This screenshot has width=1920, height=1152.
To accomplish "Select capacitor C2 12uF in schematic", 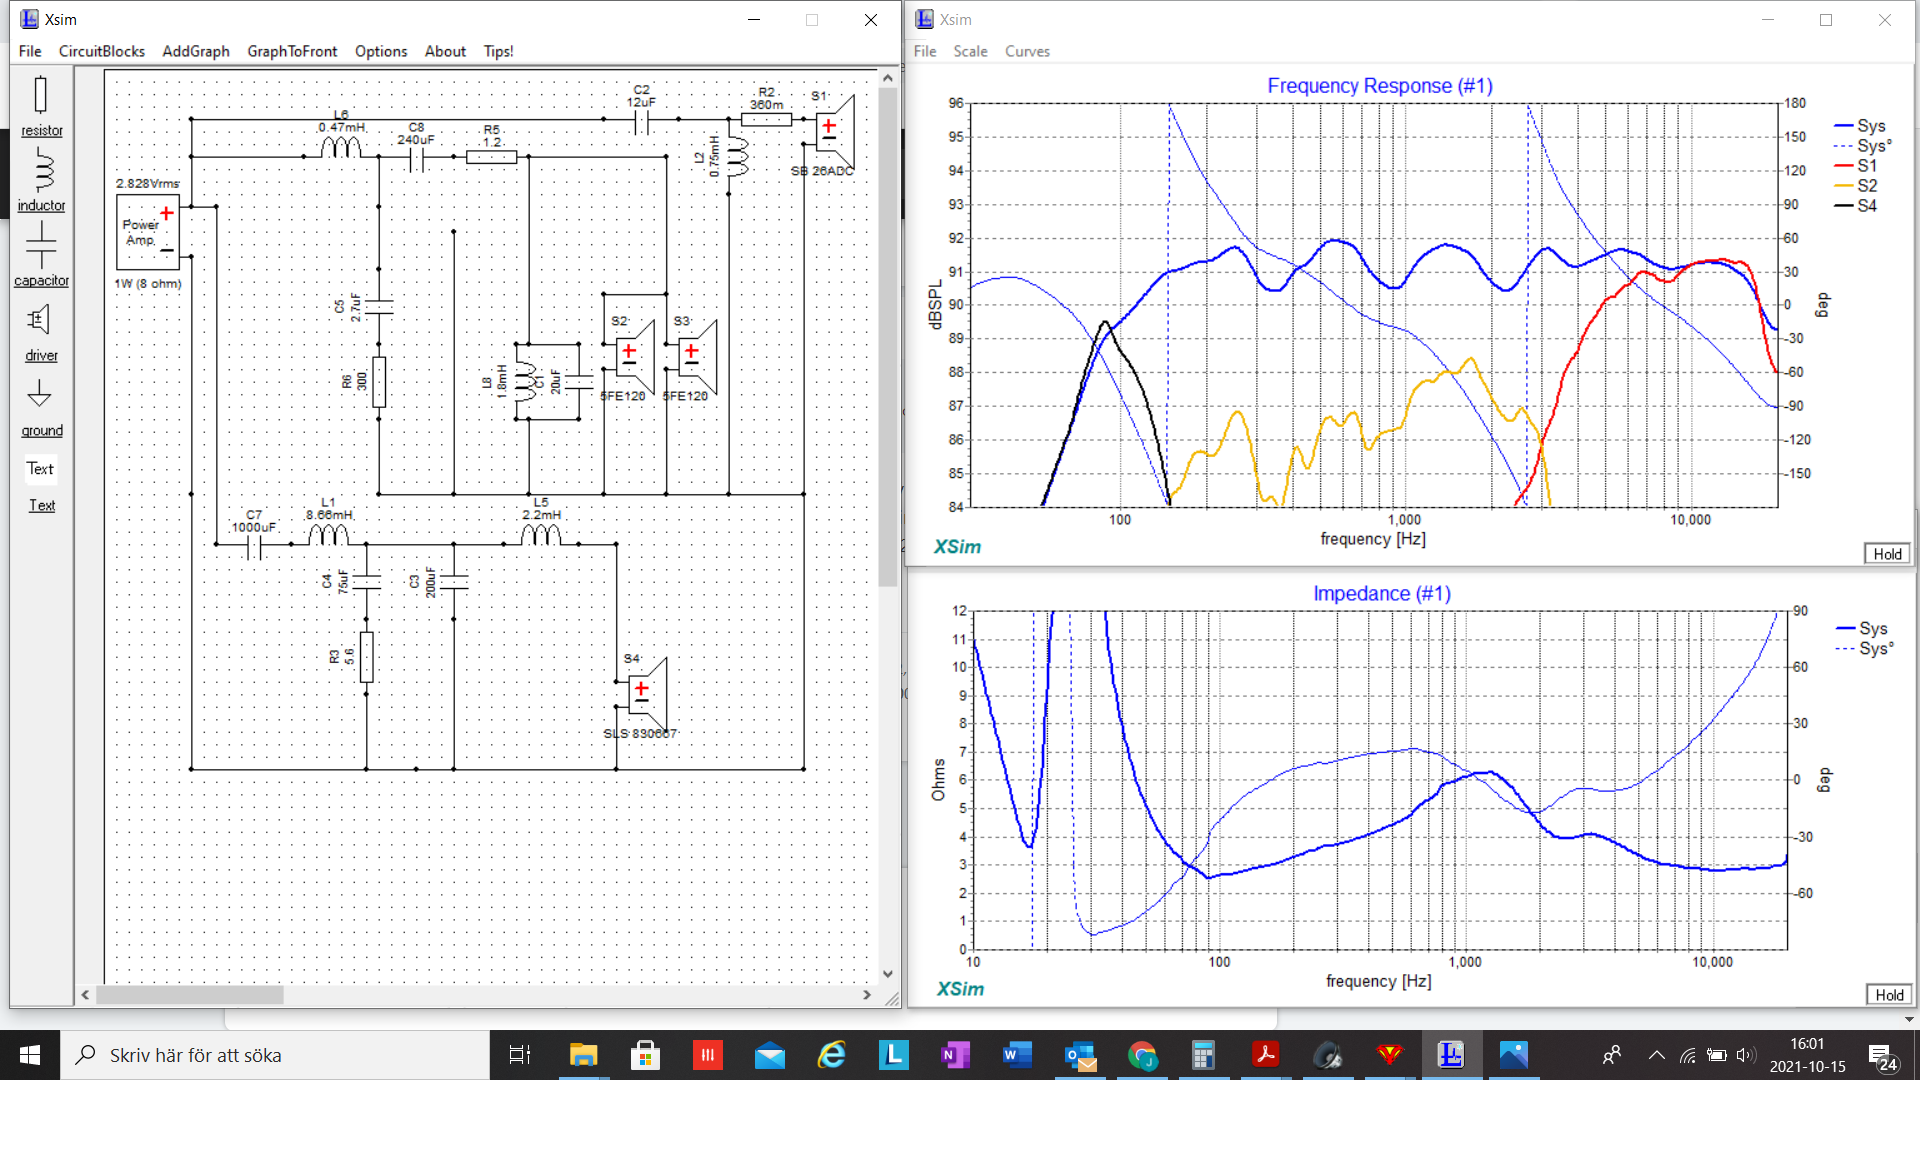I will point(641,122).
